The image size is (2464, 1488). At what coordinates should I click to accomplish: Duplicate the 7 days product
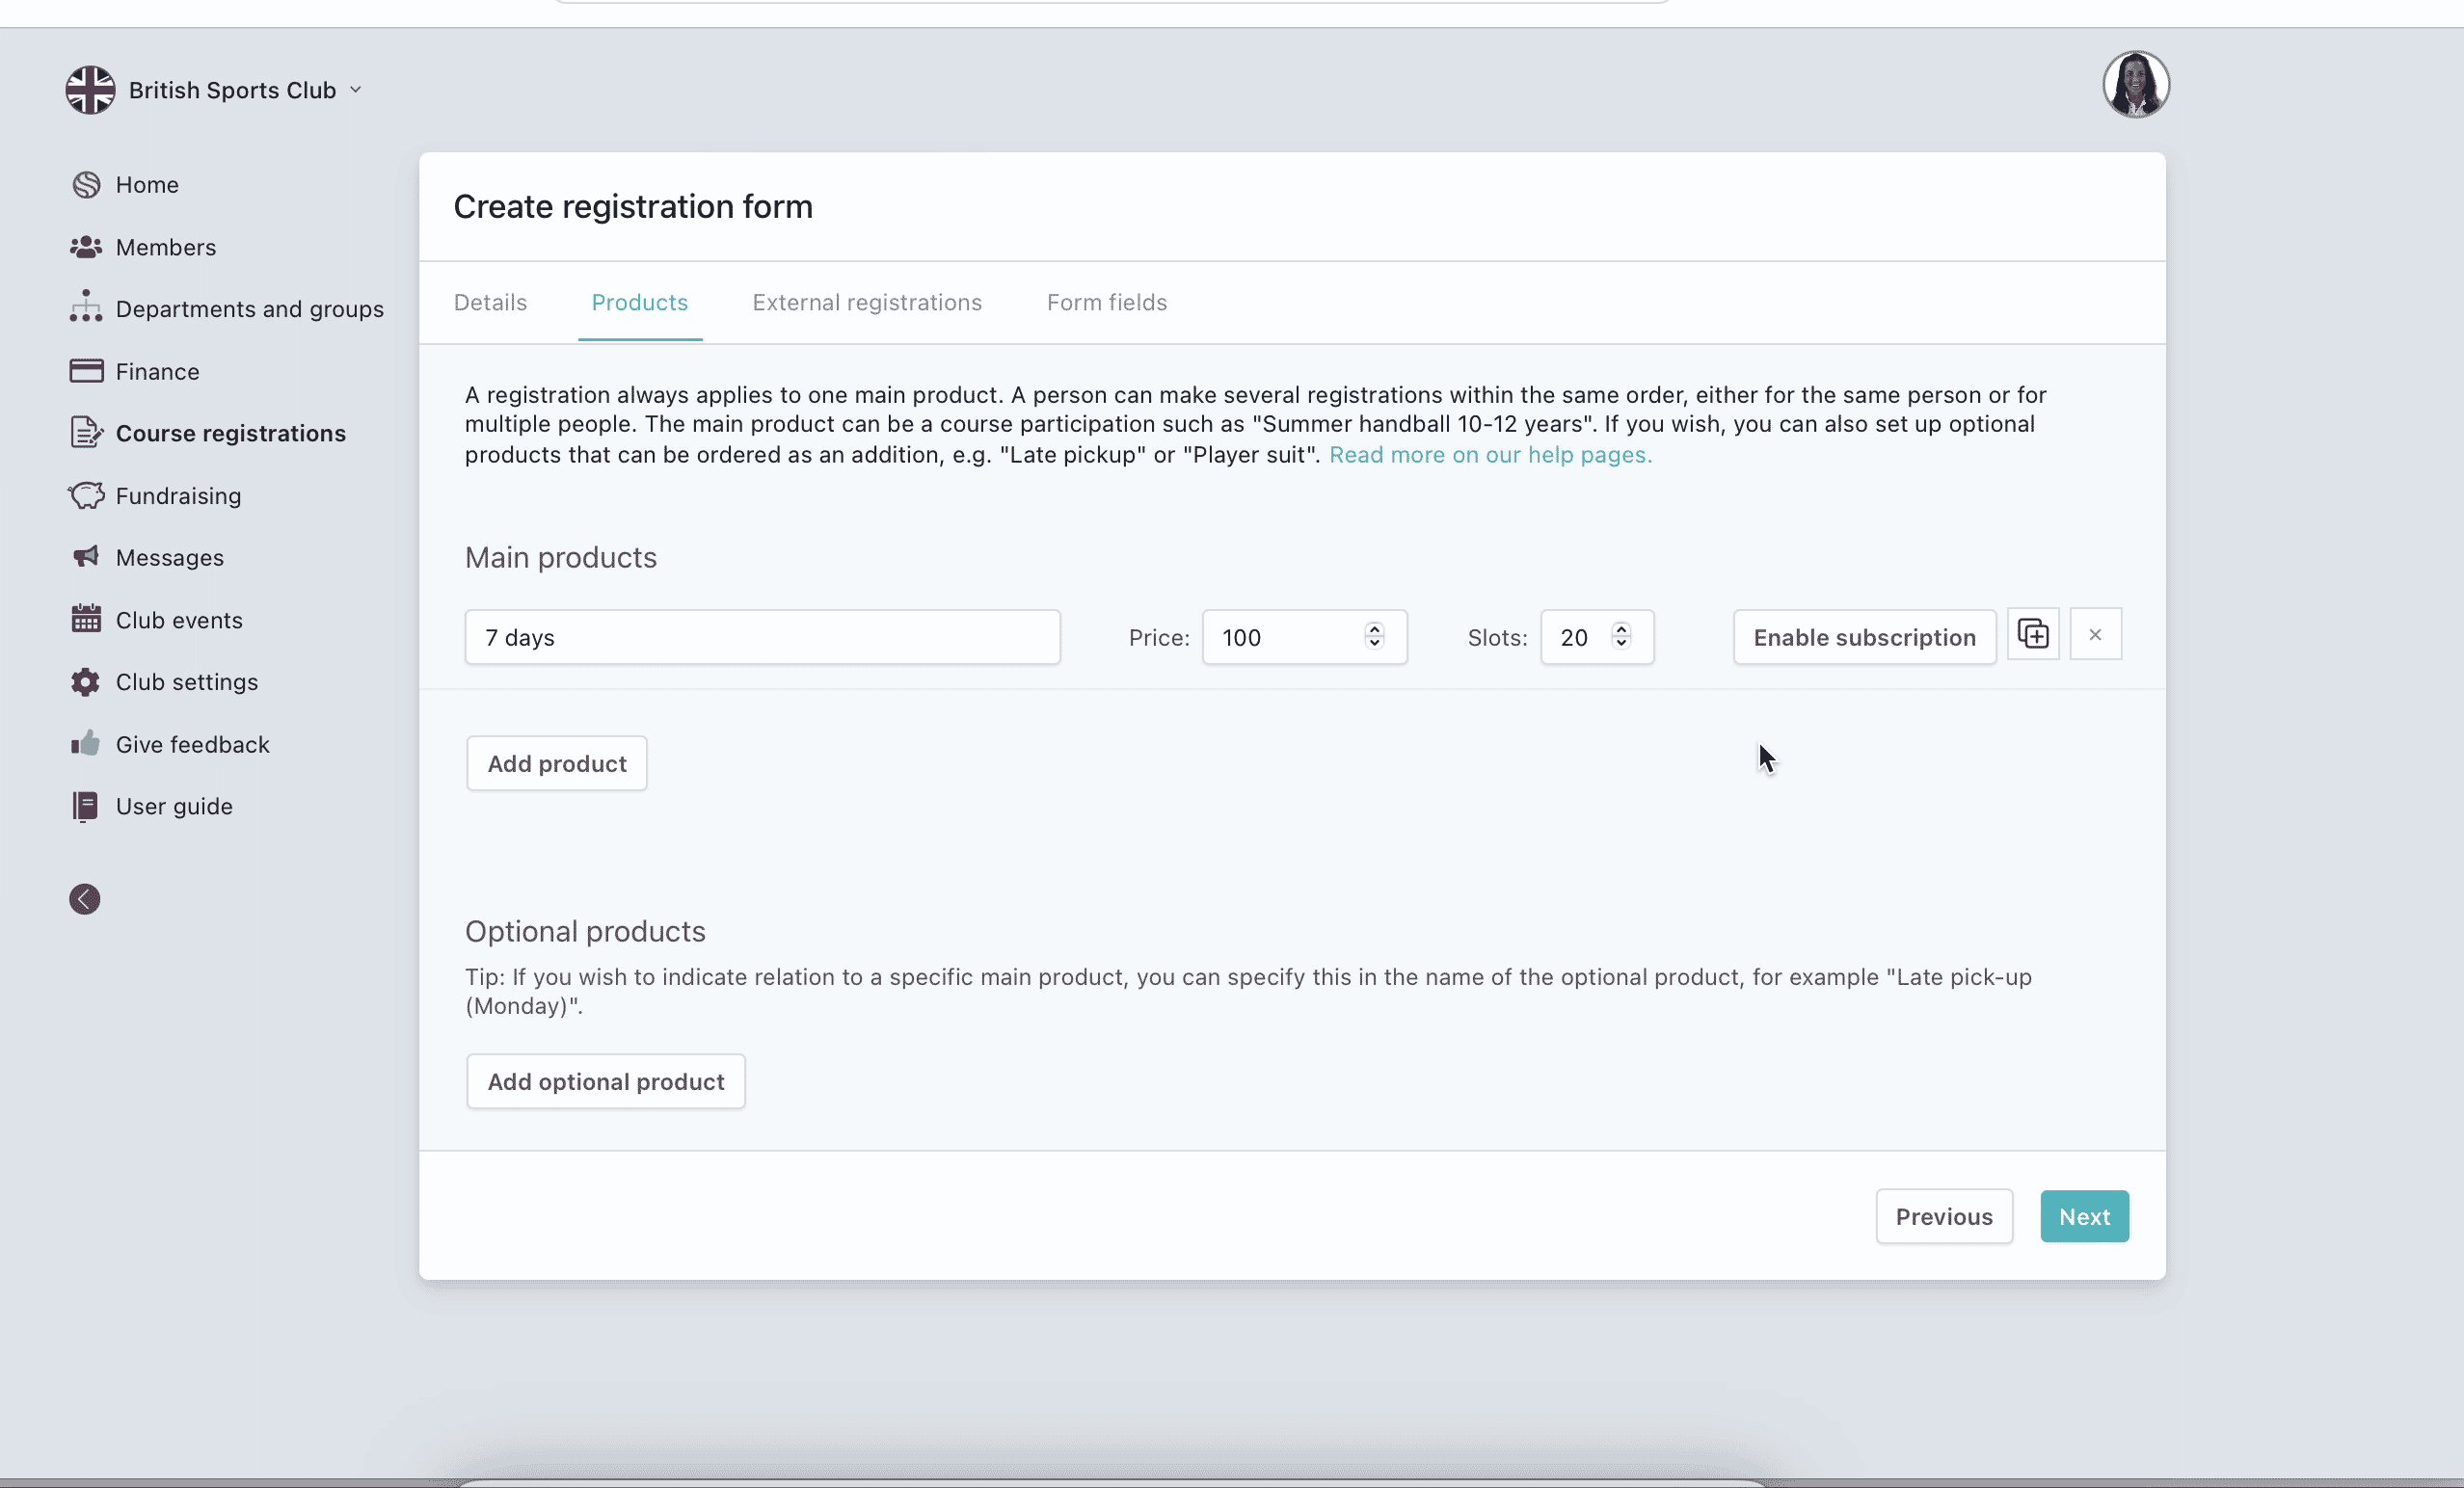pos(2033,635)
